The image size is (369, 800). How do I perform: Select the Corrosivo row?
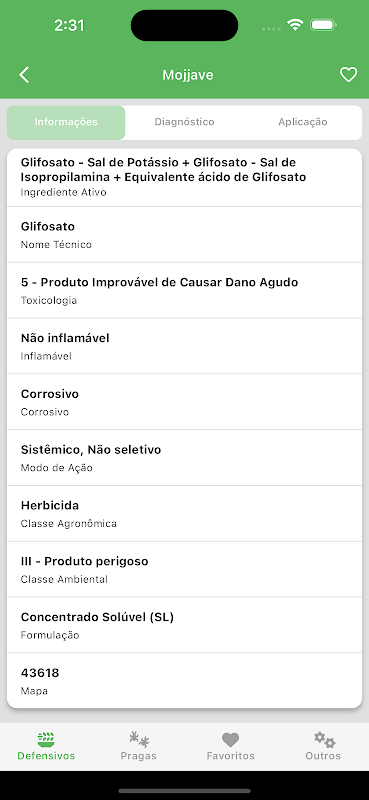coord(184,402)
